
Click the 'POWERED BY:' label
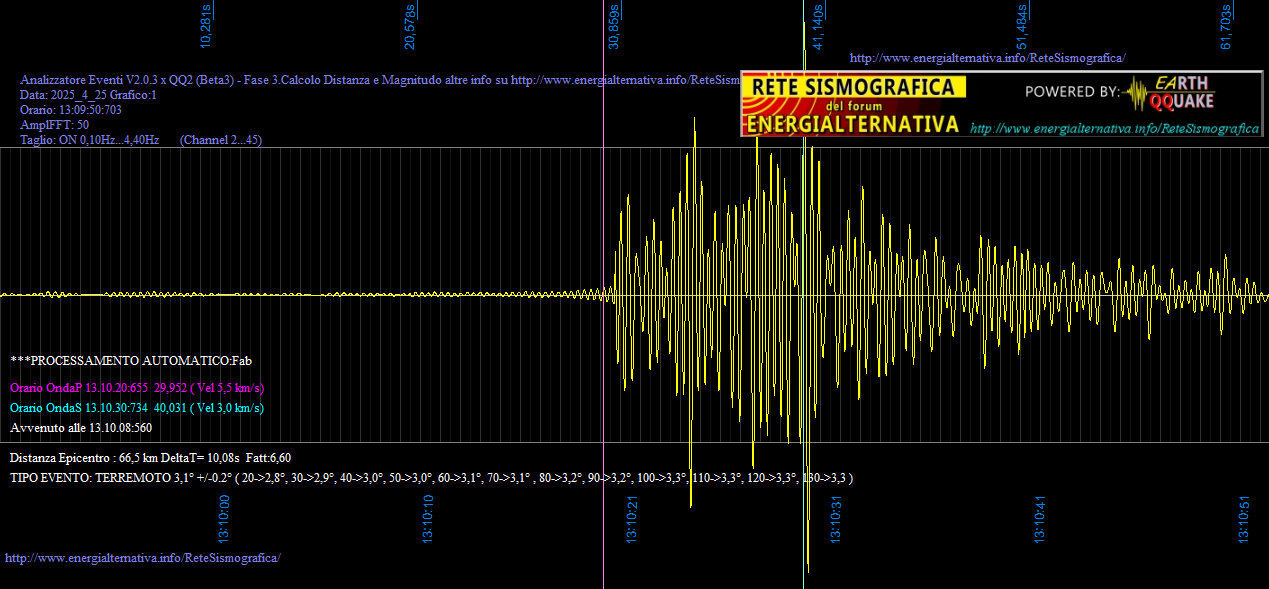1072,92
